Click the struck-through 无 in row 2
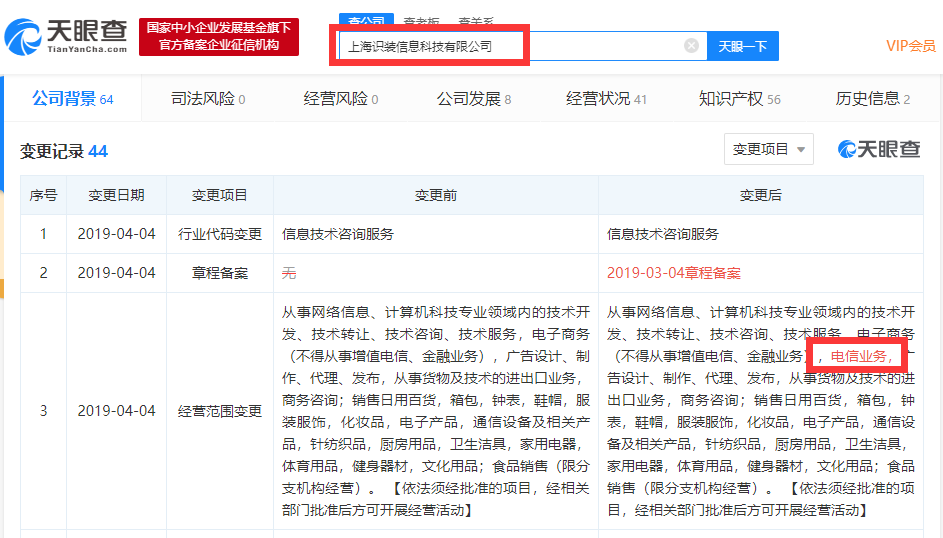Viewport: 943px width, 538px height. click(x=289, y=273)
